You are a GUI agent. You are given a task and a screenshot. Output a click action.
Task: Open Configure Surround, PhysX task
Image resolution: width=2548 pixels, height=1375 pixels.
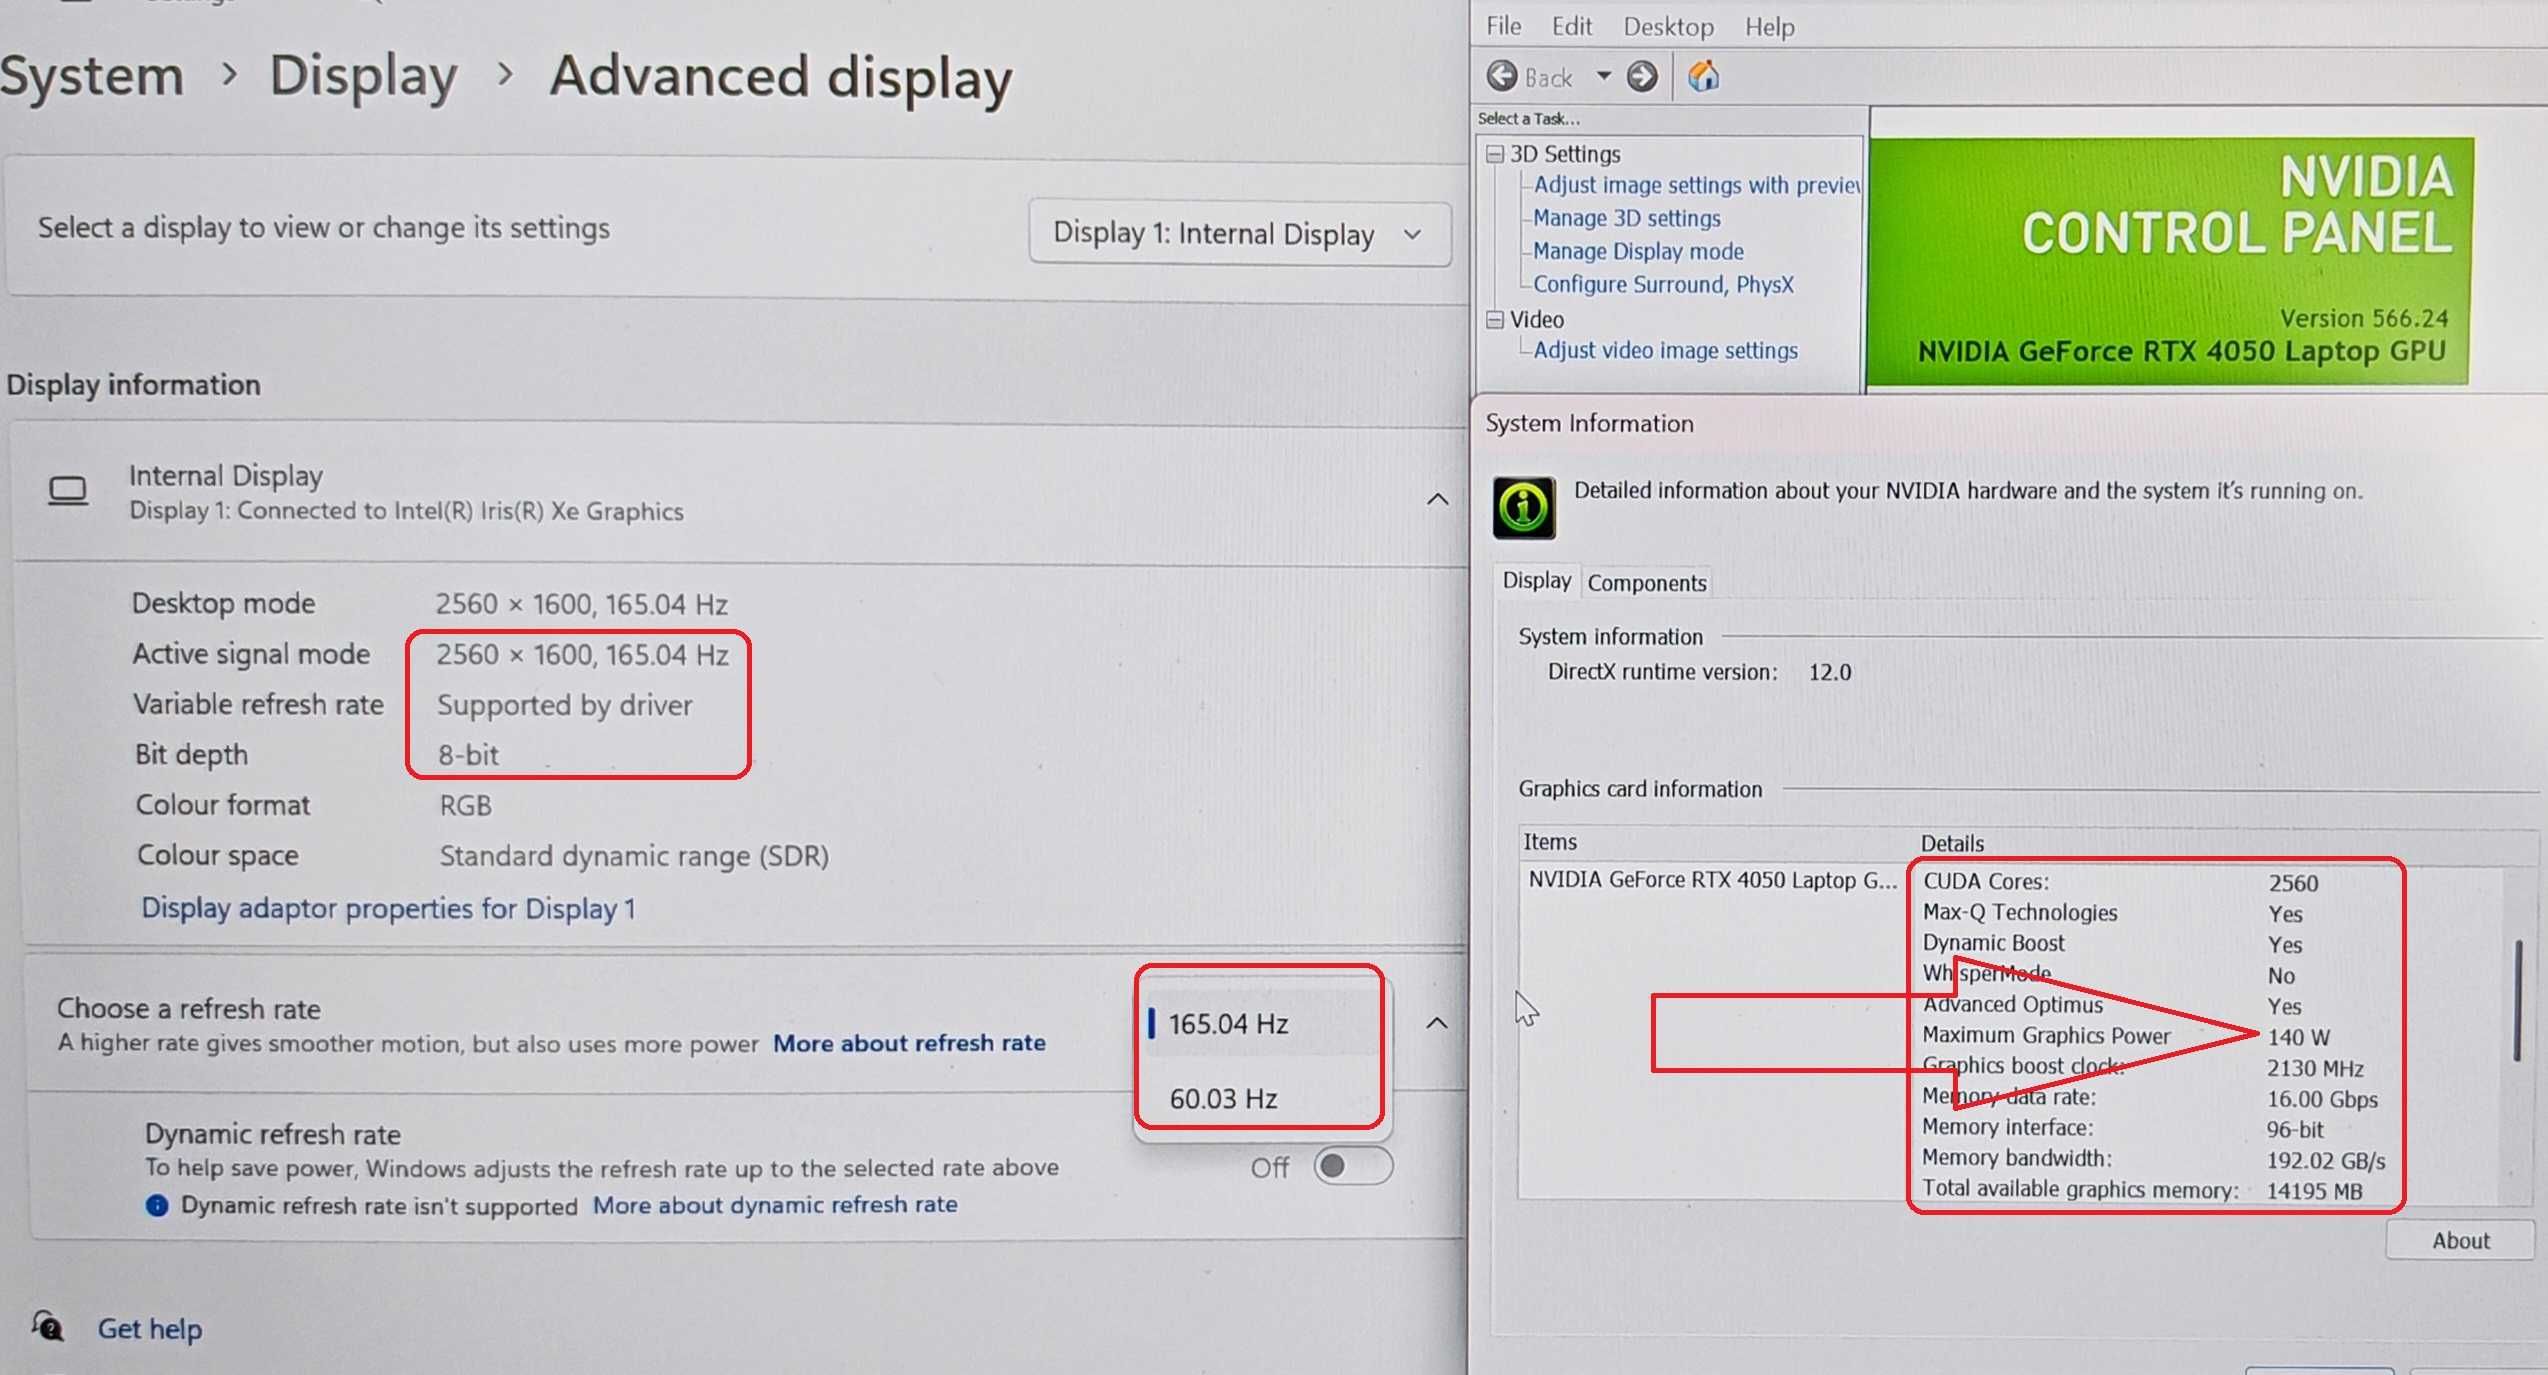coord(1663,284)
